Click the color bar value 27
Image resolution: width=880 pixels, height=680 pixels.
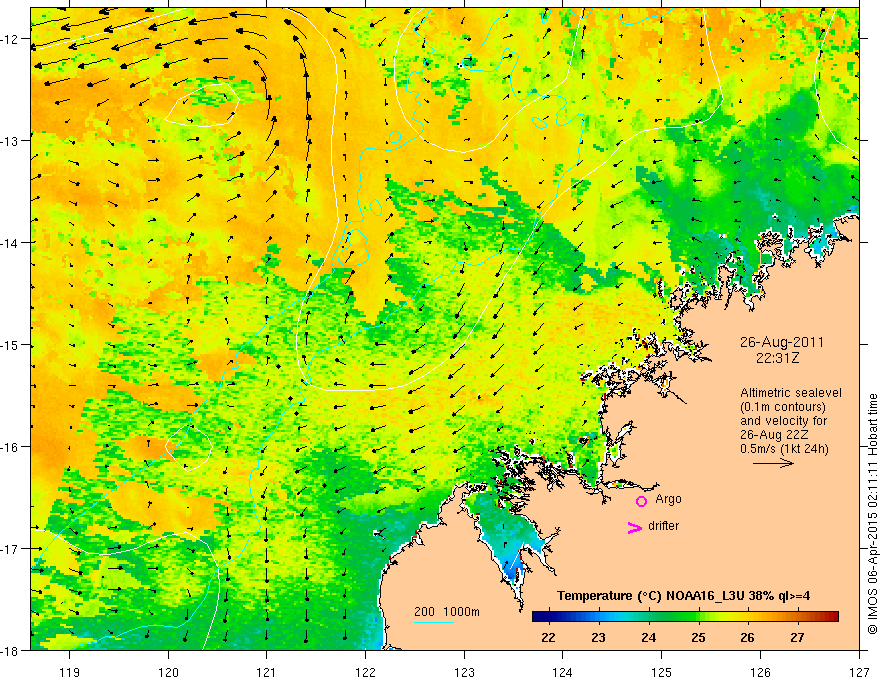[x=798, y=637]
